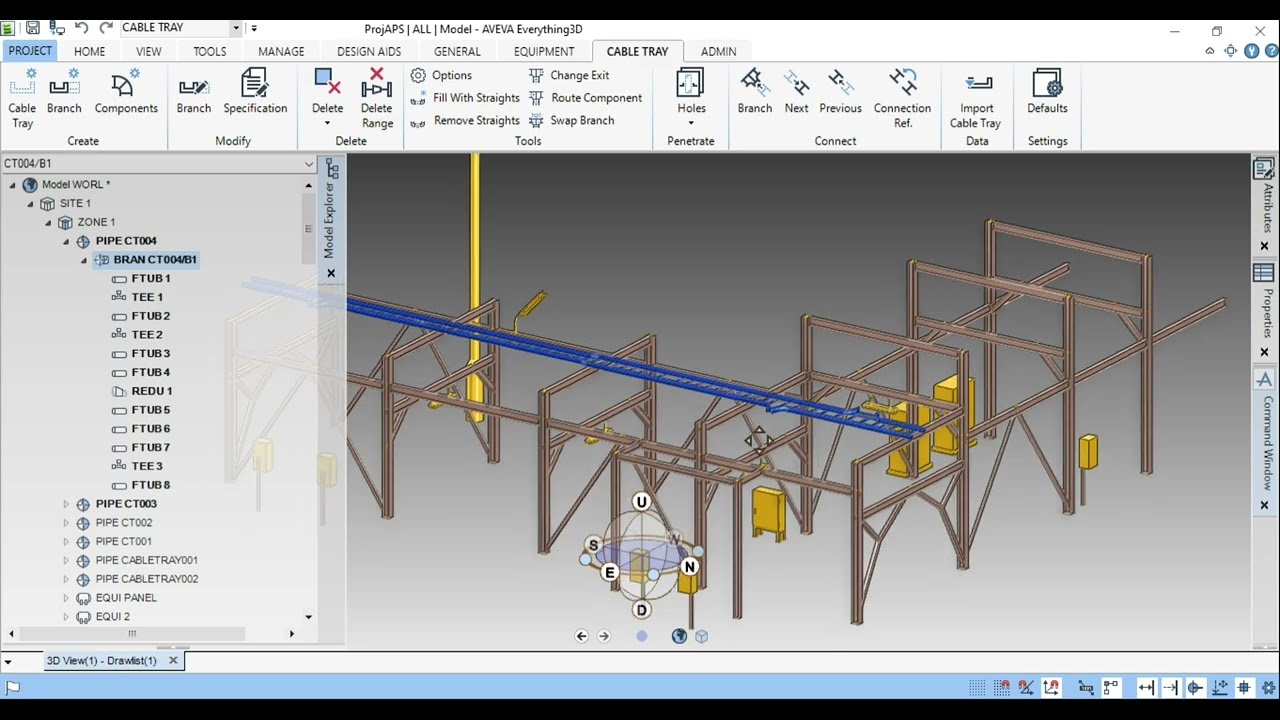Toggle dashed-arrow offset constraint in status bar
Image resolution: width=1280 pixels, height=720 pixels.
[x=1171, y=687]
